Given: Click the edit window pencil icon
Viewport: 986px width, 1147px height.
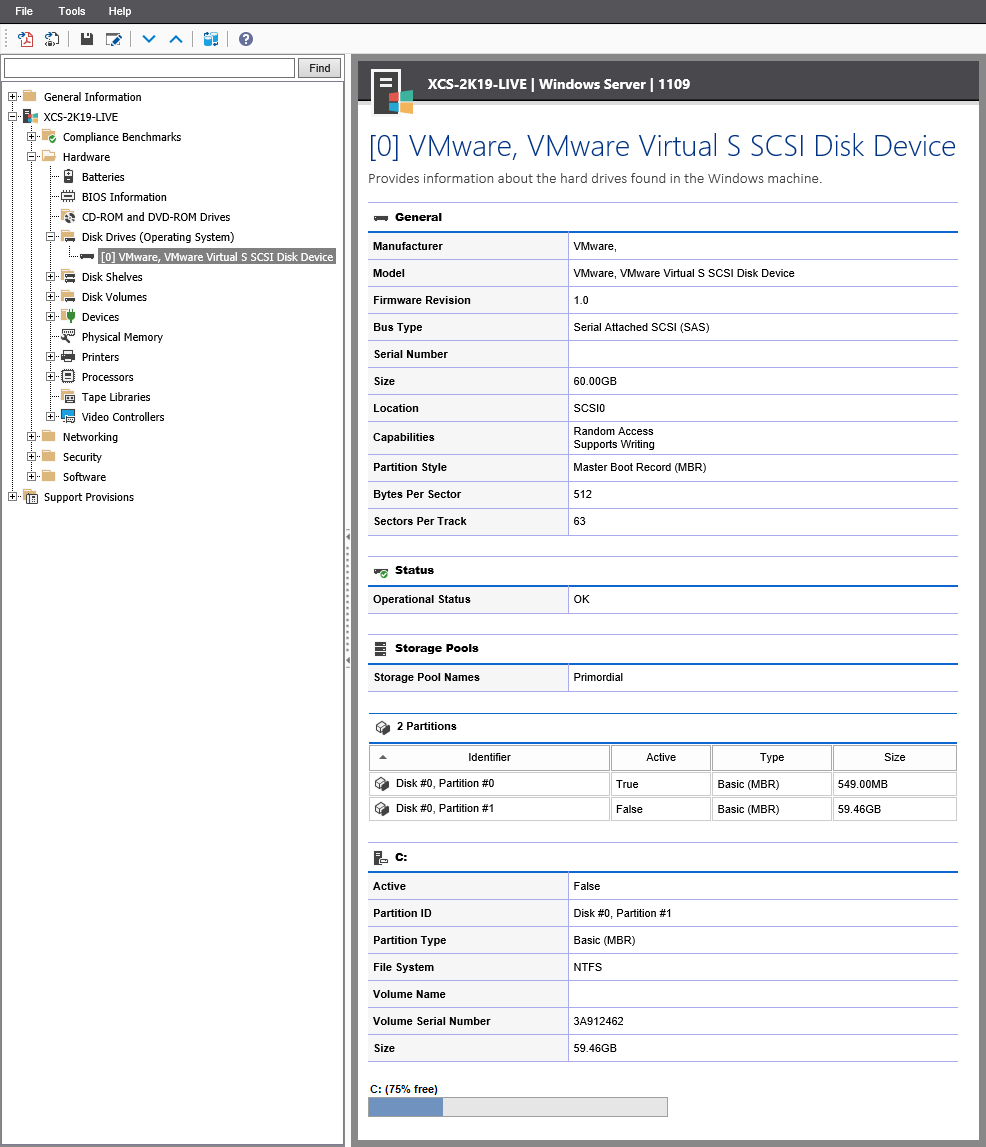Looking at the screenshot, I should [x=113, y=39].
